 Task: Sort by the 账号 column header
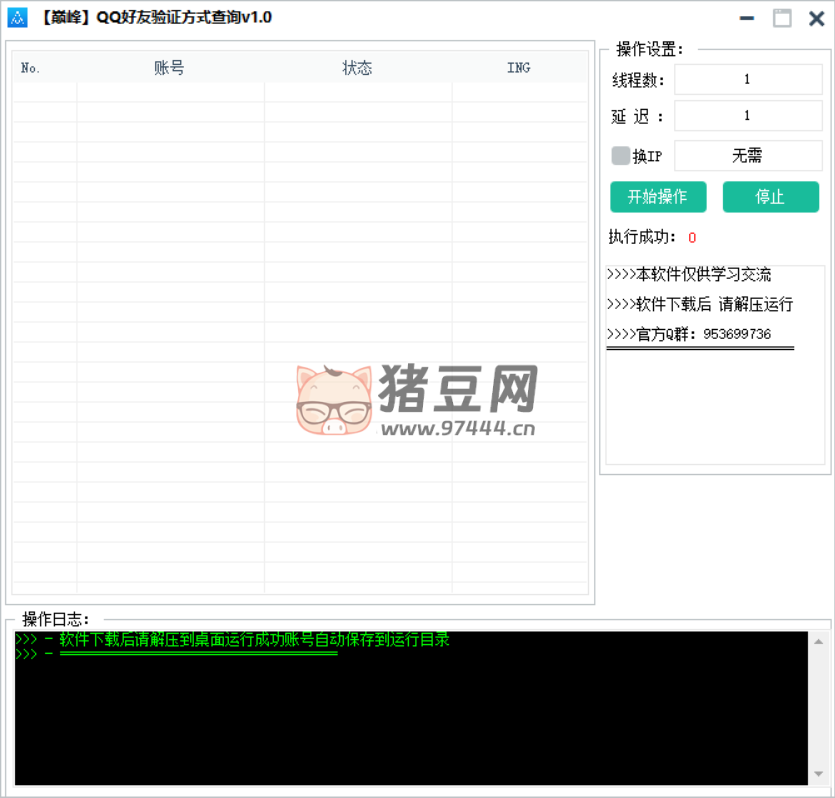170,68
